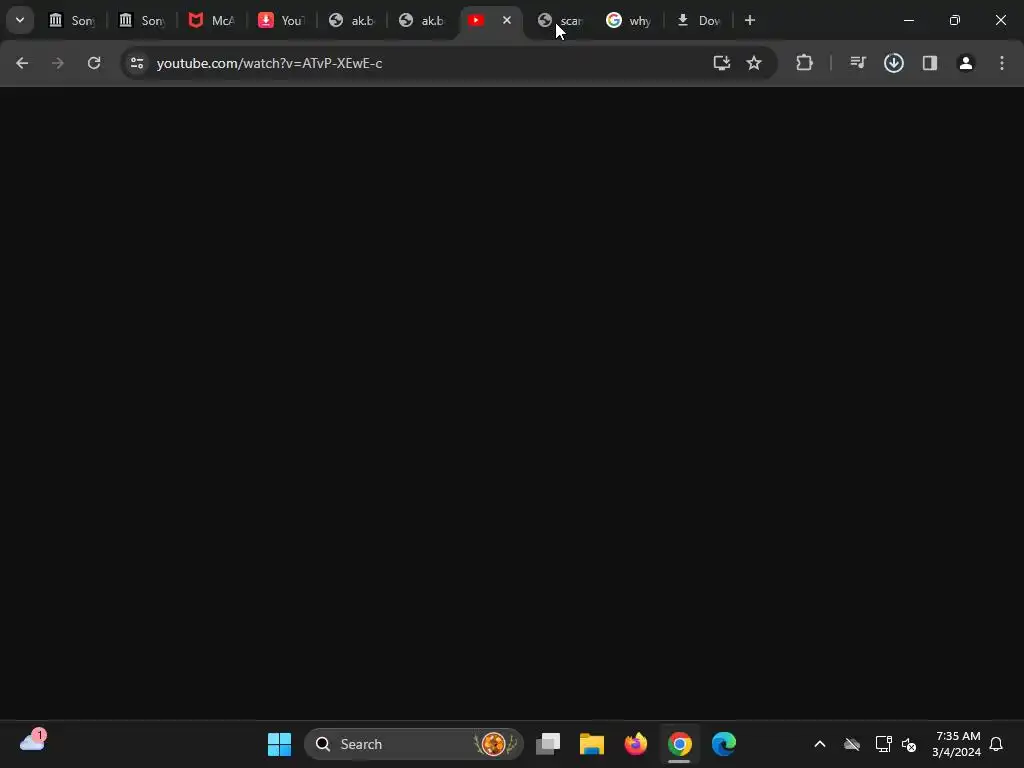Open OneDrive tray icon
1024x768 pixels.
click(x=852, y=744)
